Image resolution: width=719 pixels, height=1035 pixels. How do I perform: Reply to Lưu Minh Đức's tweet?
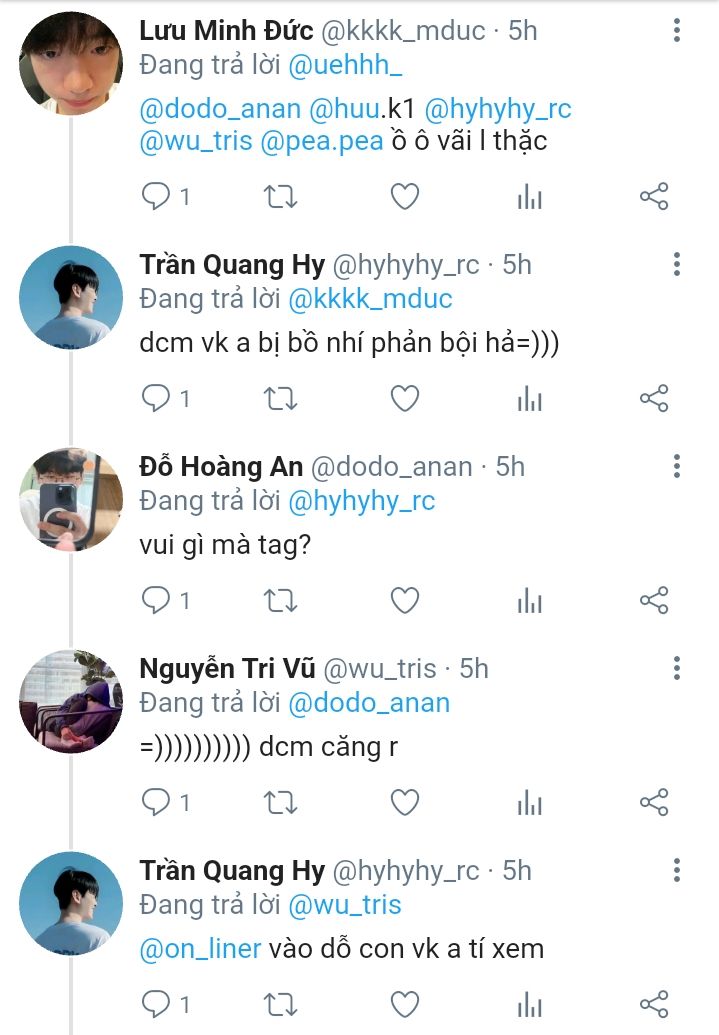pos(157,197)
